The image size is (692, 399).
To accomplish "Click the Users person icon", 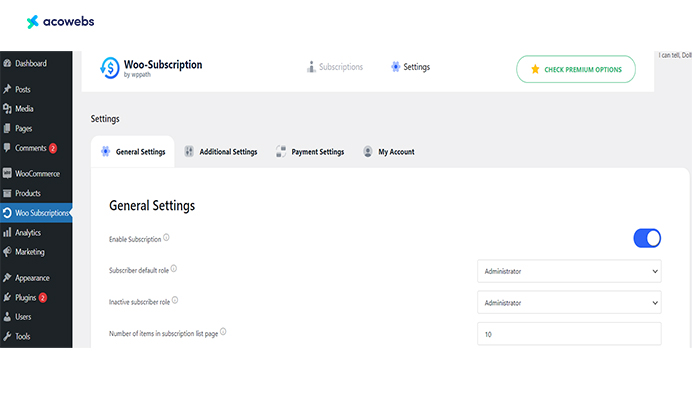I will coord(7,316).
